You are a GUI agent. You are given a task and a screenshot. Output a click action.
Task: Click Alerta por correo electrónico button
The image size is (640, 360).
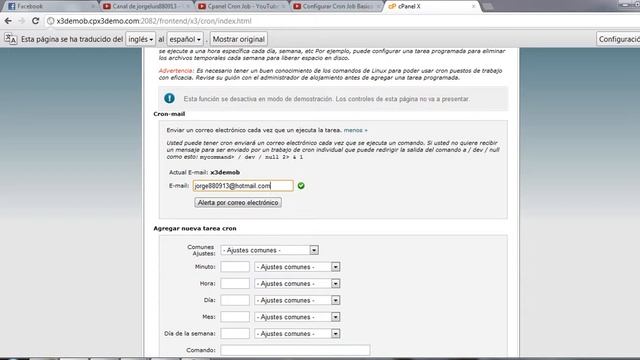(238, 202)
